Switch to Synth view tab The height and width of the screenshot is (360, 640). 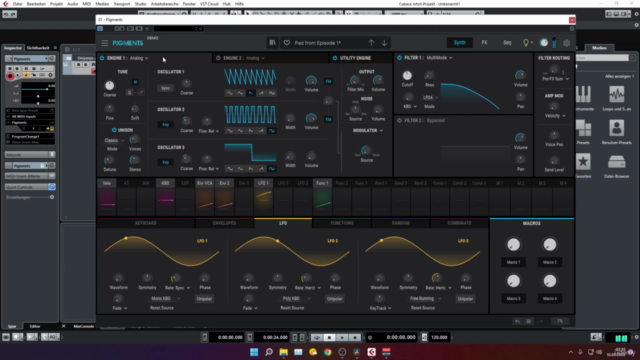(460, 42)
